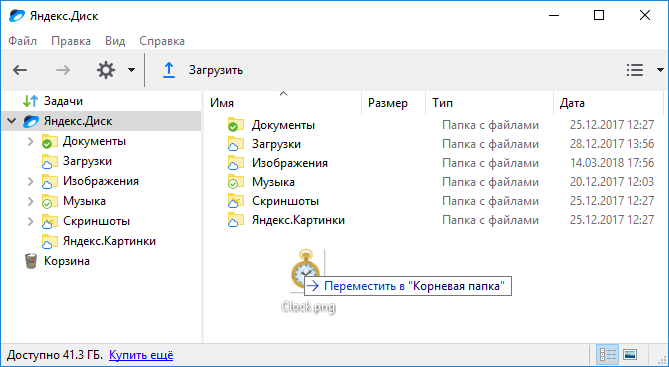Open the view mode dropdown arrow
The image size is (669, 367).
coord(660,70)
